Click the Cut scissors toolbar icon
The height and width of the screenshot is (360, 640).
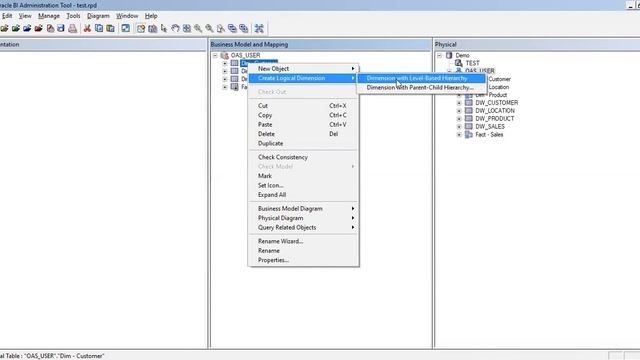coord(87,28)
